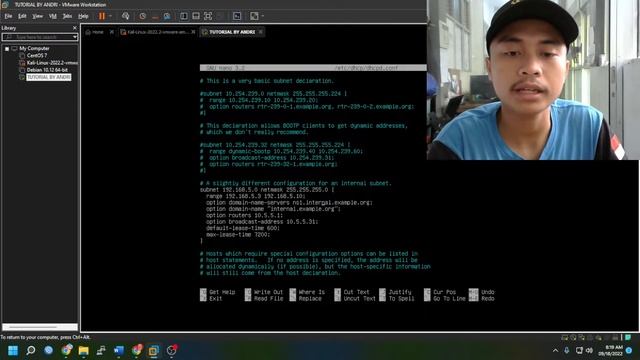Viewport: 640px width, 360px height.
Task: Click the volume tray icon
Action: pyautogui.click(x=589, y=351)
